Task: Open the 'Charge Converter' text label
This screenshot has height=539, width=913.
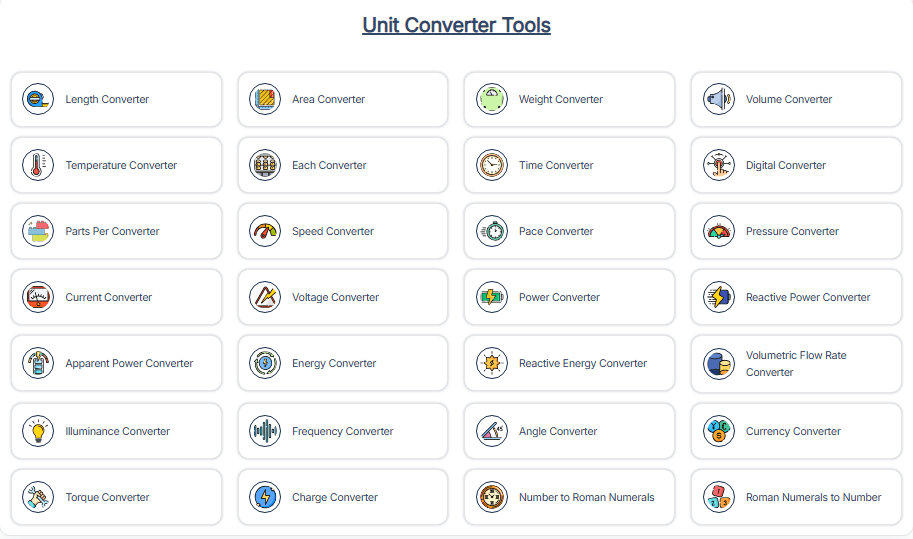Action: tap(335, 498)
